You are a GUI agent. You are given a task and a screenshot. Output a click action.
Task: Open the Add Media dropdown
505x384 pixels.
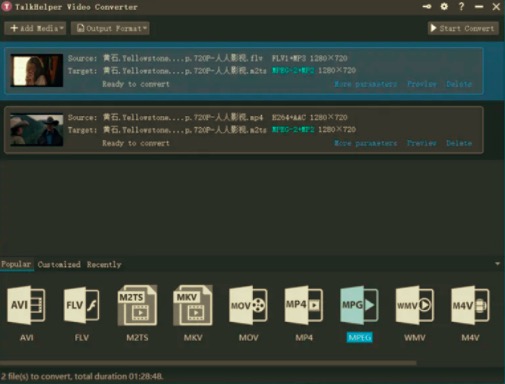(x=35, y=28)
